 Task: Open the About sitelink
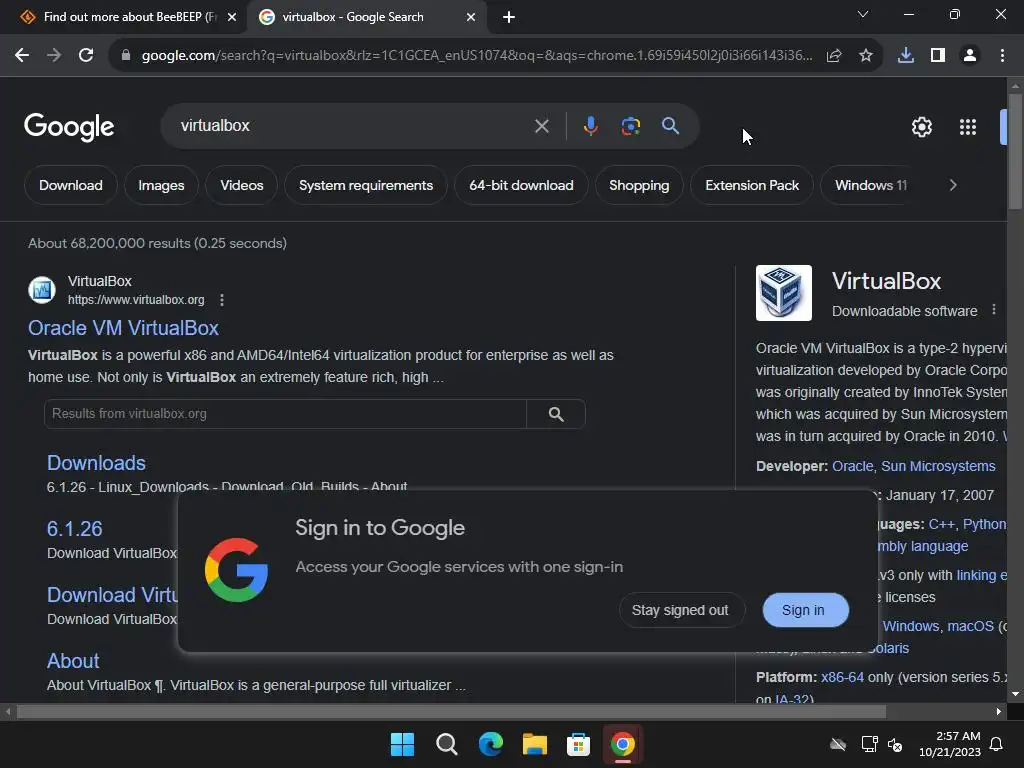tap(73, 661)
